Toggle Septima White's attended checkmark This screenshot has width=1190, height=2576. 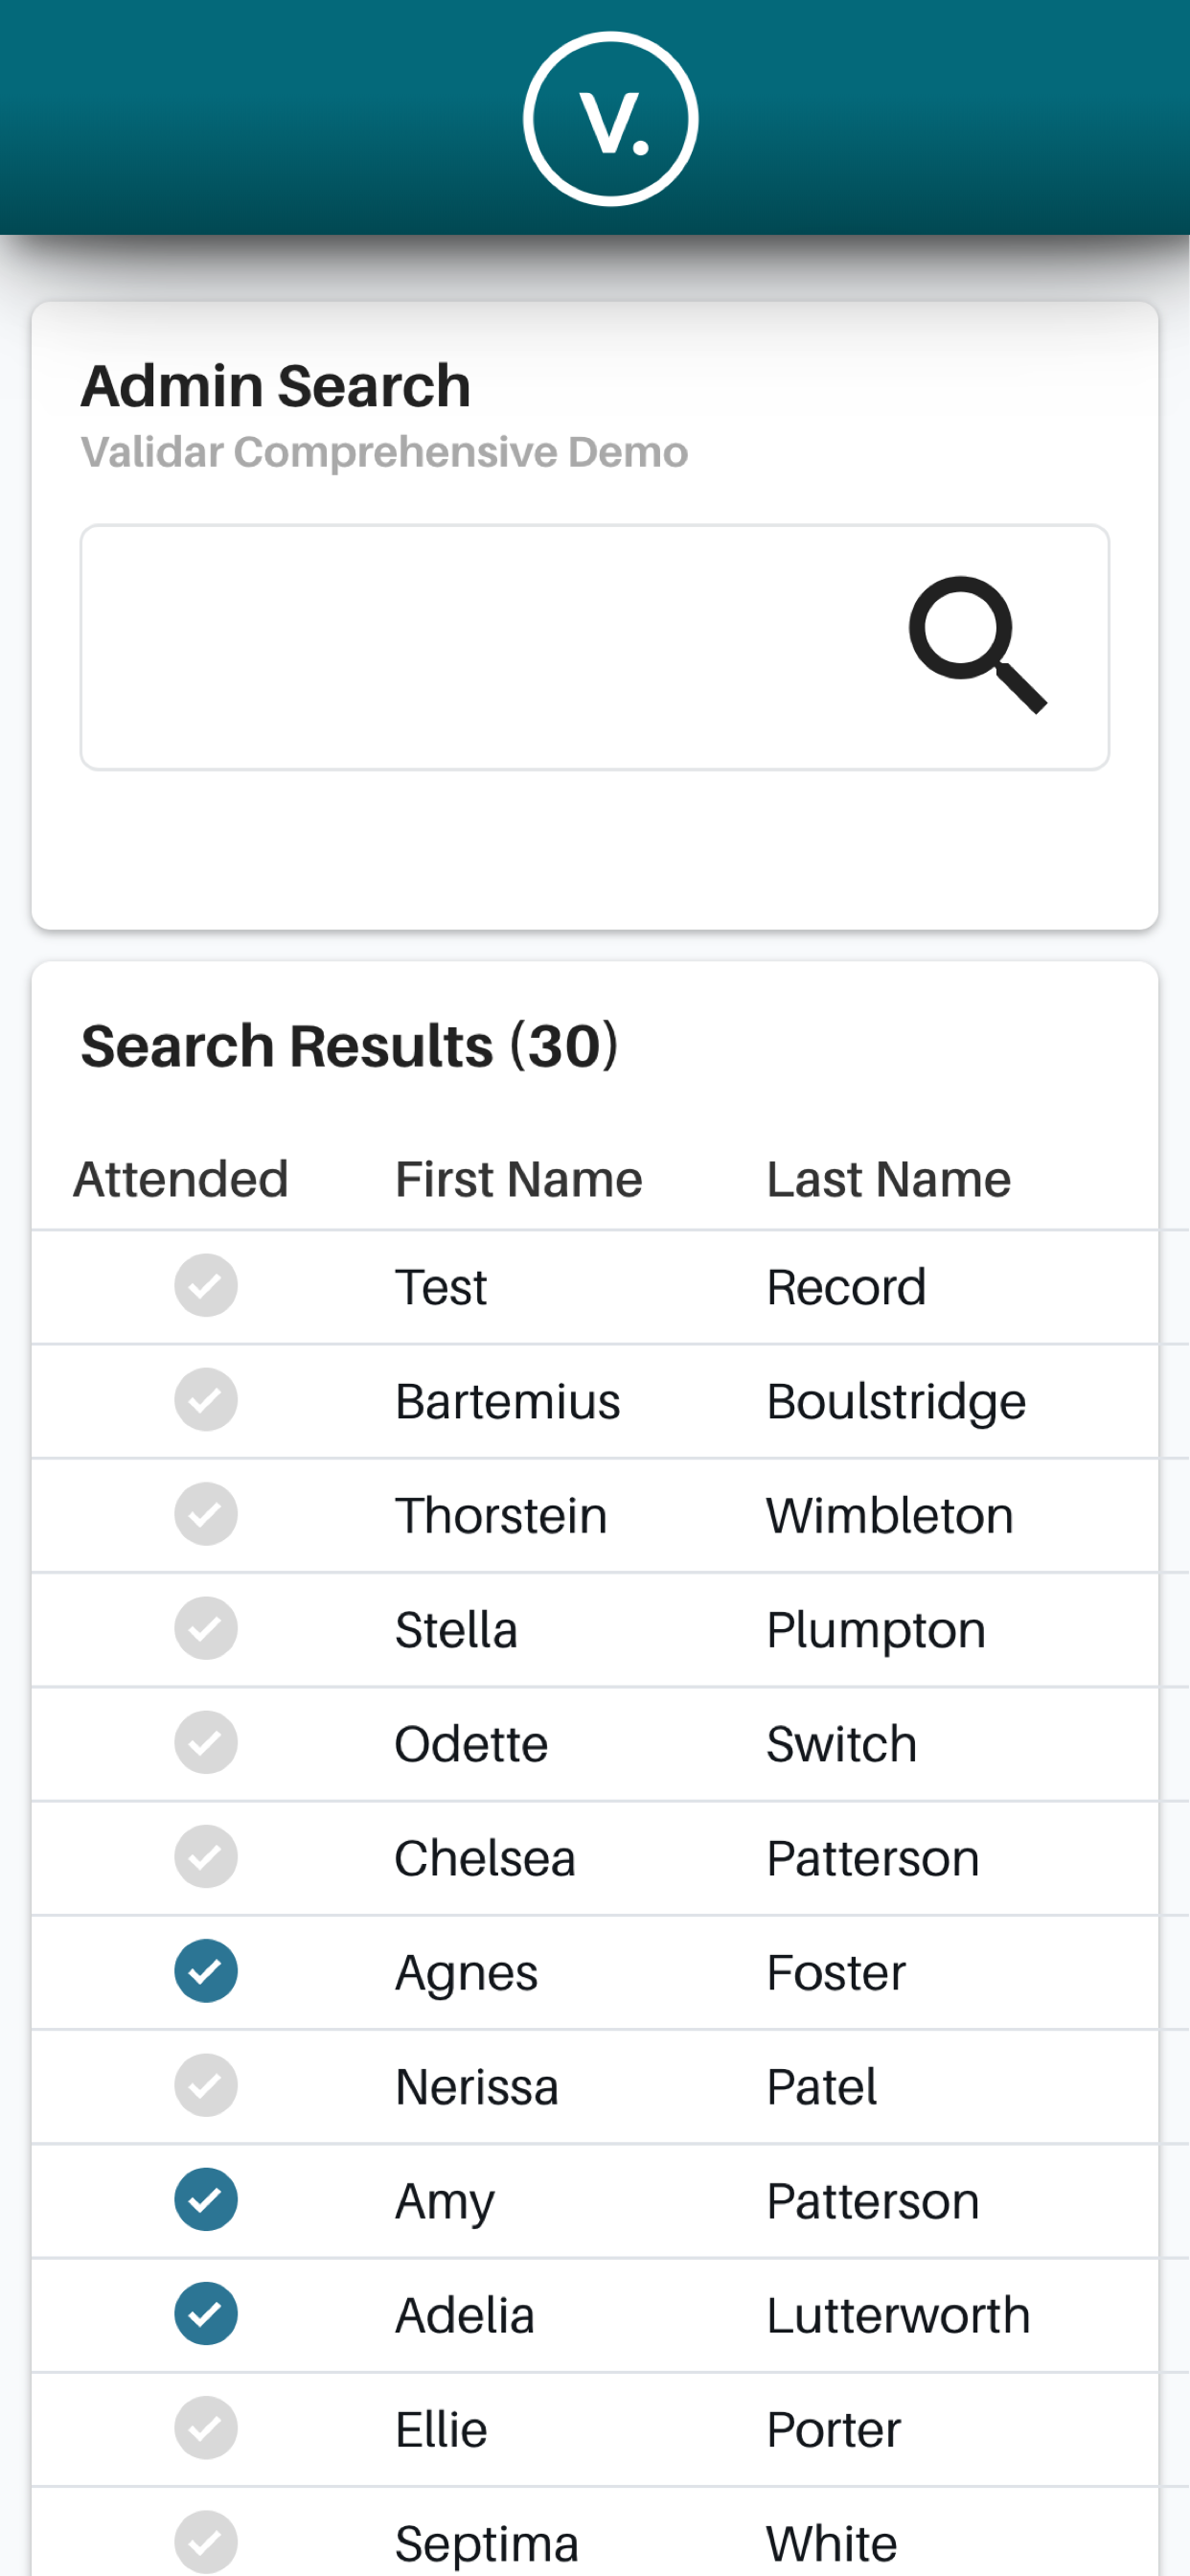click(x=205, y=2541)
